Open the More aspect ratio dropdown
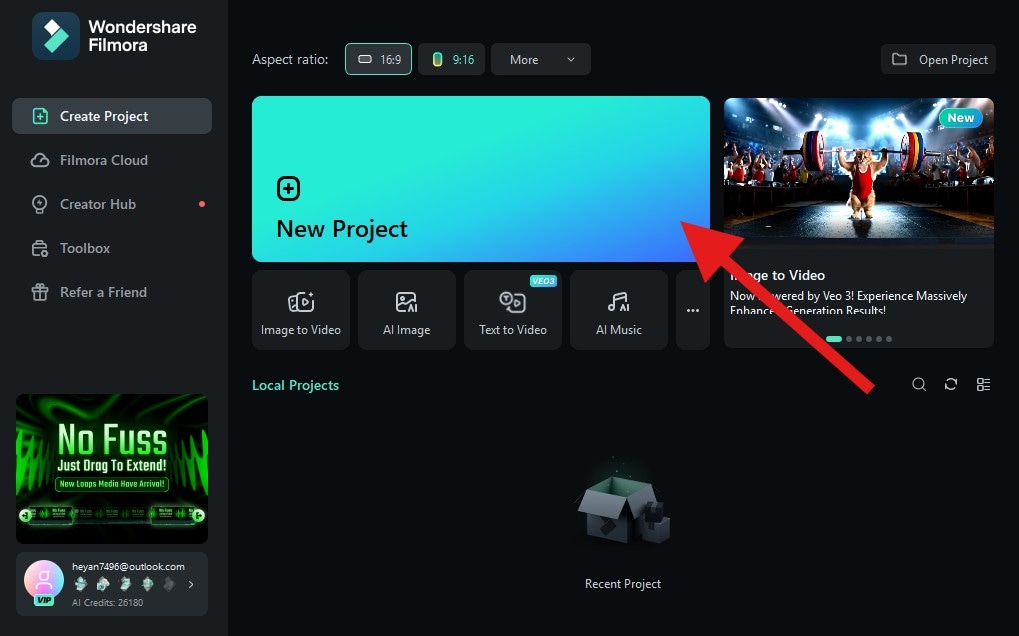 click(540, 59)
